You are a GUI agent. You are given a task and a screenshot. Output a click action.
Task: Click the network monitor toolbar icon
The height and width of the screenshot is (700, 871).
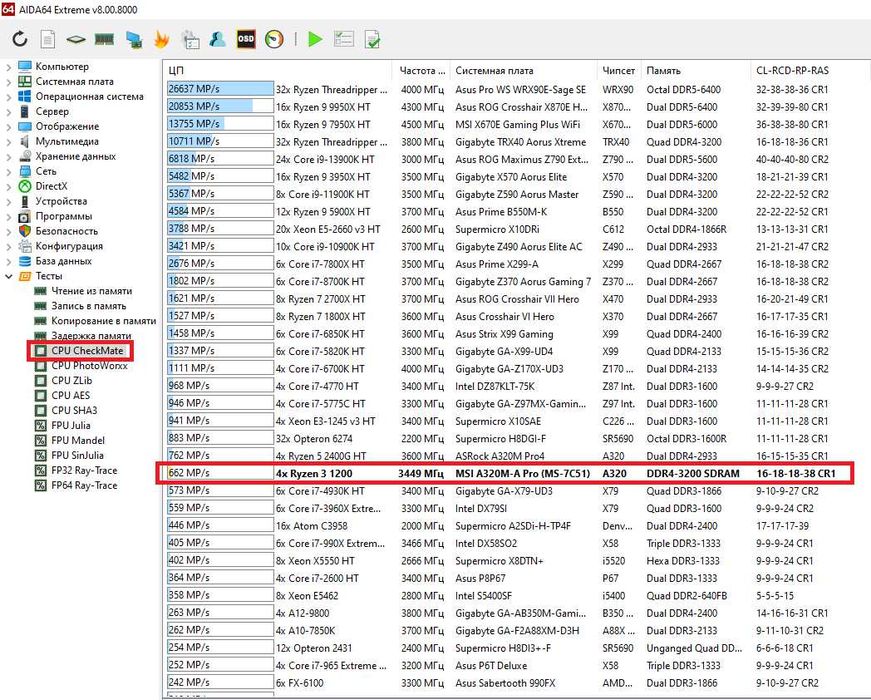[x=134, y=39]
